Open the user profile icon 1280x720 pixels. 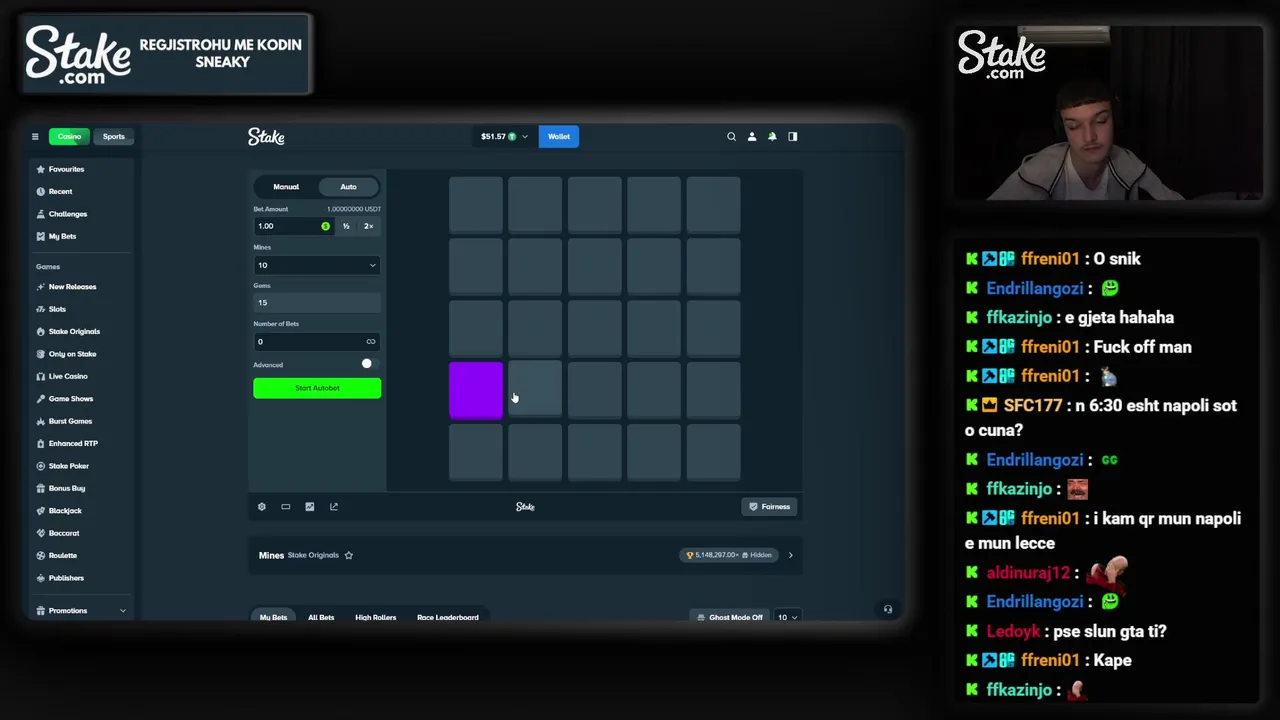pos(752,136)
